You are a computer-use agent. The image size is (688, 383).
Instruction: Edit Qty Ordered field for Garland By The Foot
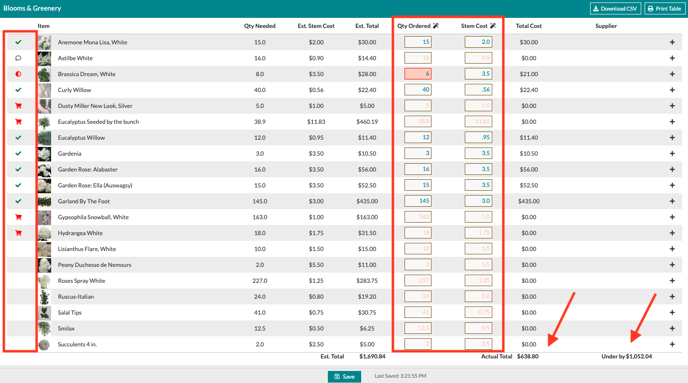coord(418,201)
